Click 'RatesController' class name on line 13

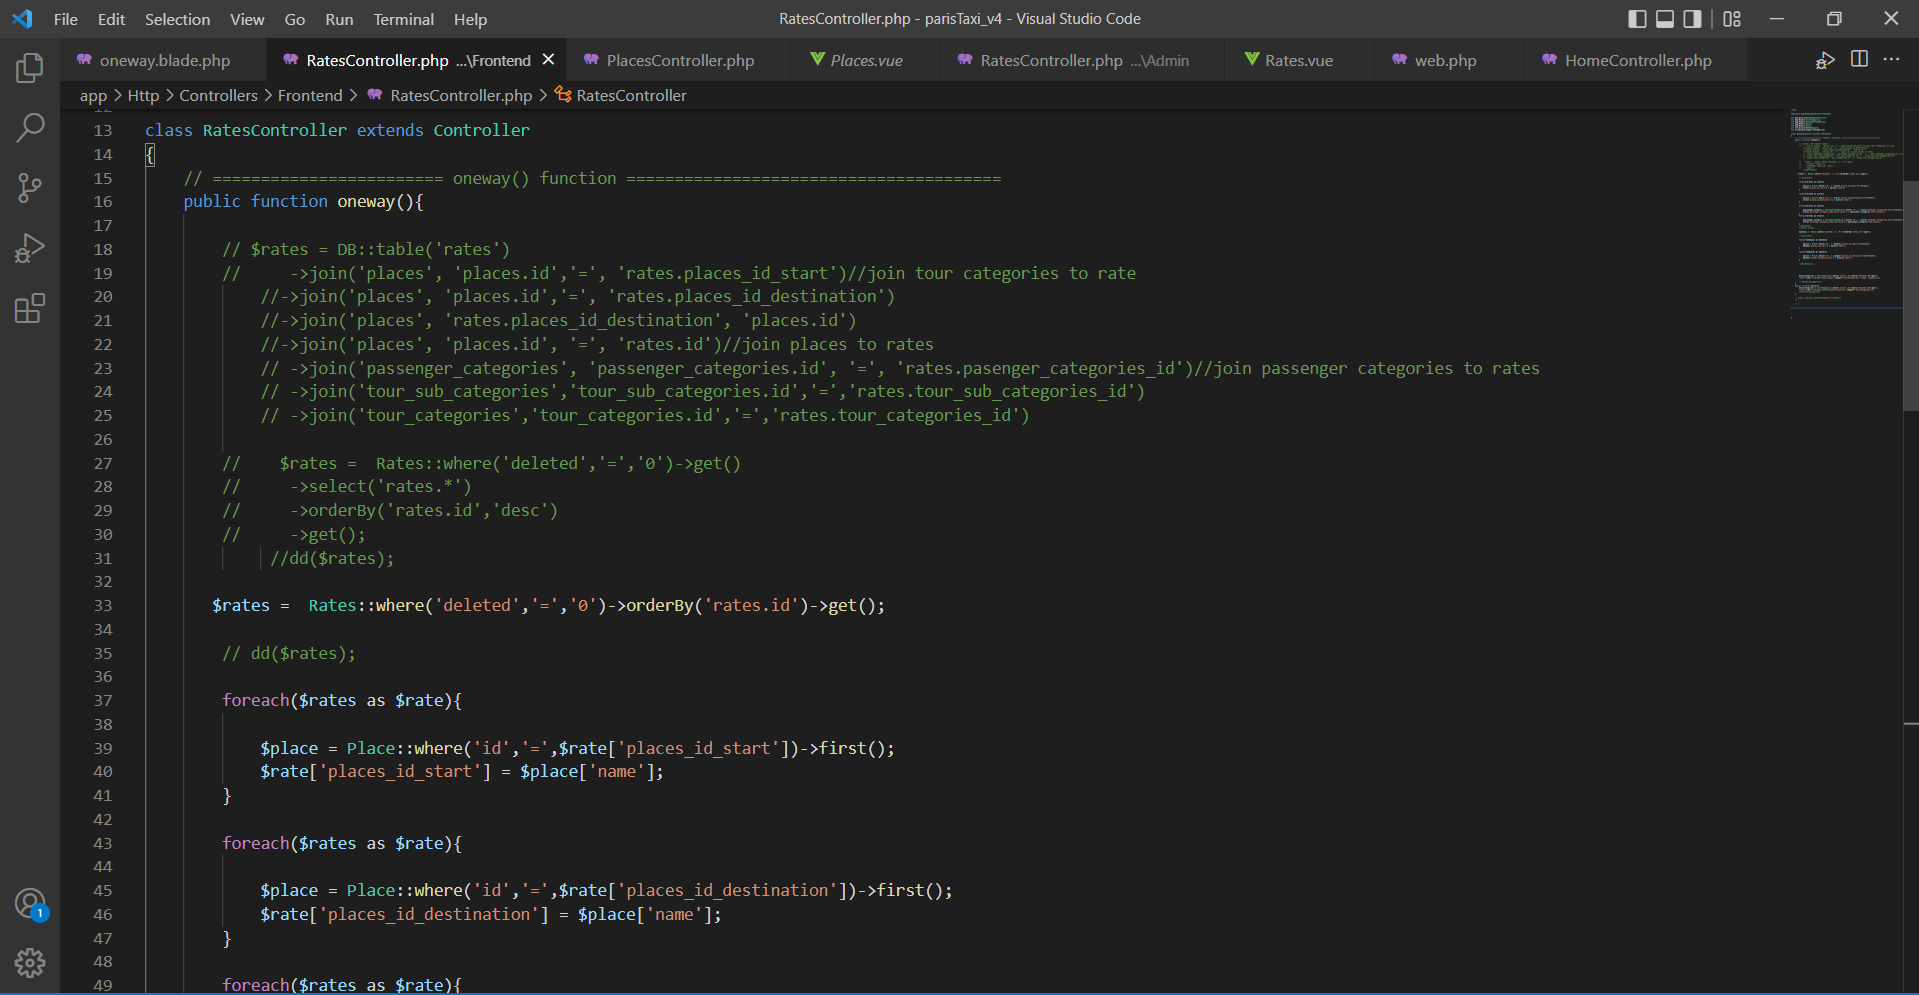click(x=275, y=131)
